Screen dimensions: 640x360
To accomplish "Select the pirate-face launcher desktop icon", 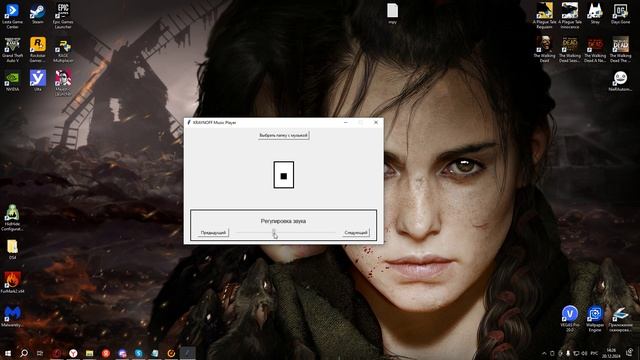I will (63, 83).
